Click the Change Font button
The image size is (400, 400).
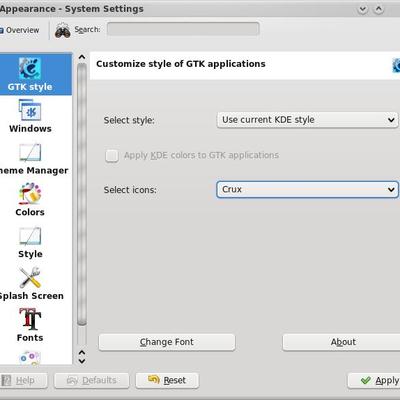coord(167,342)
